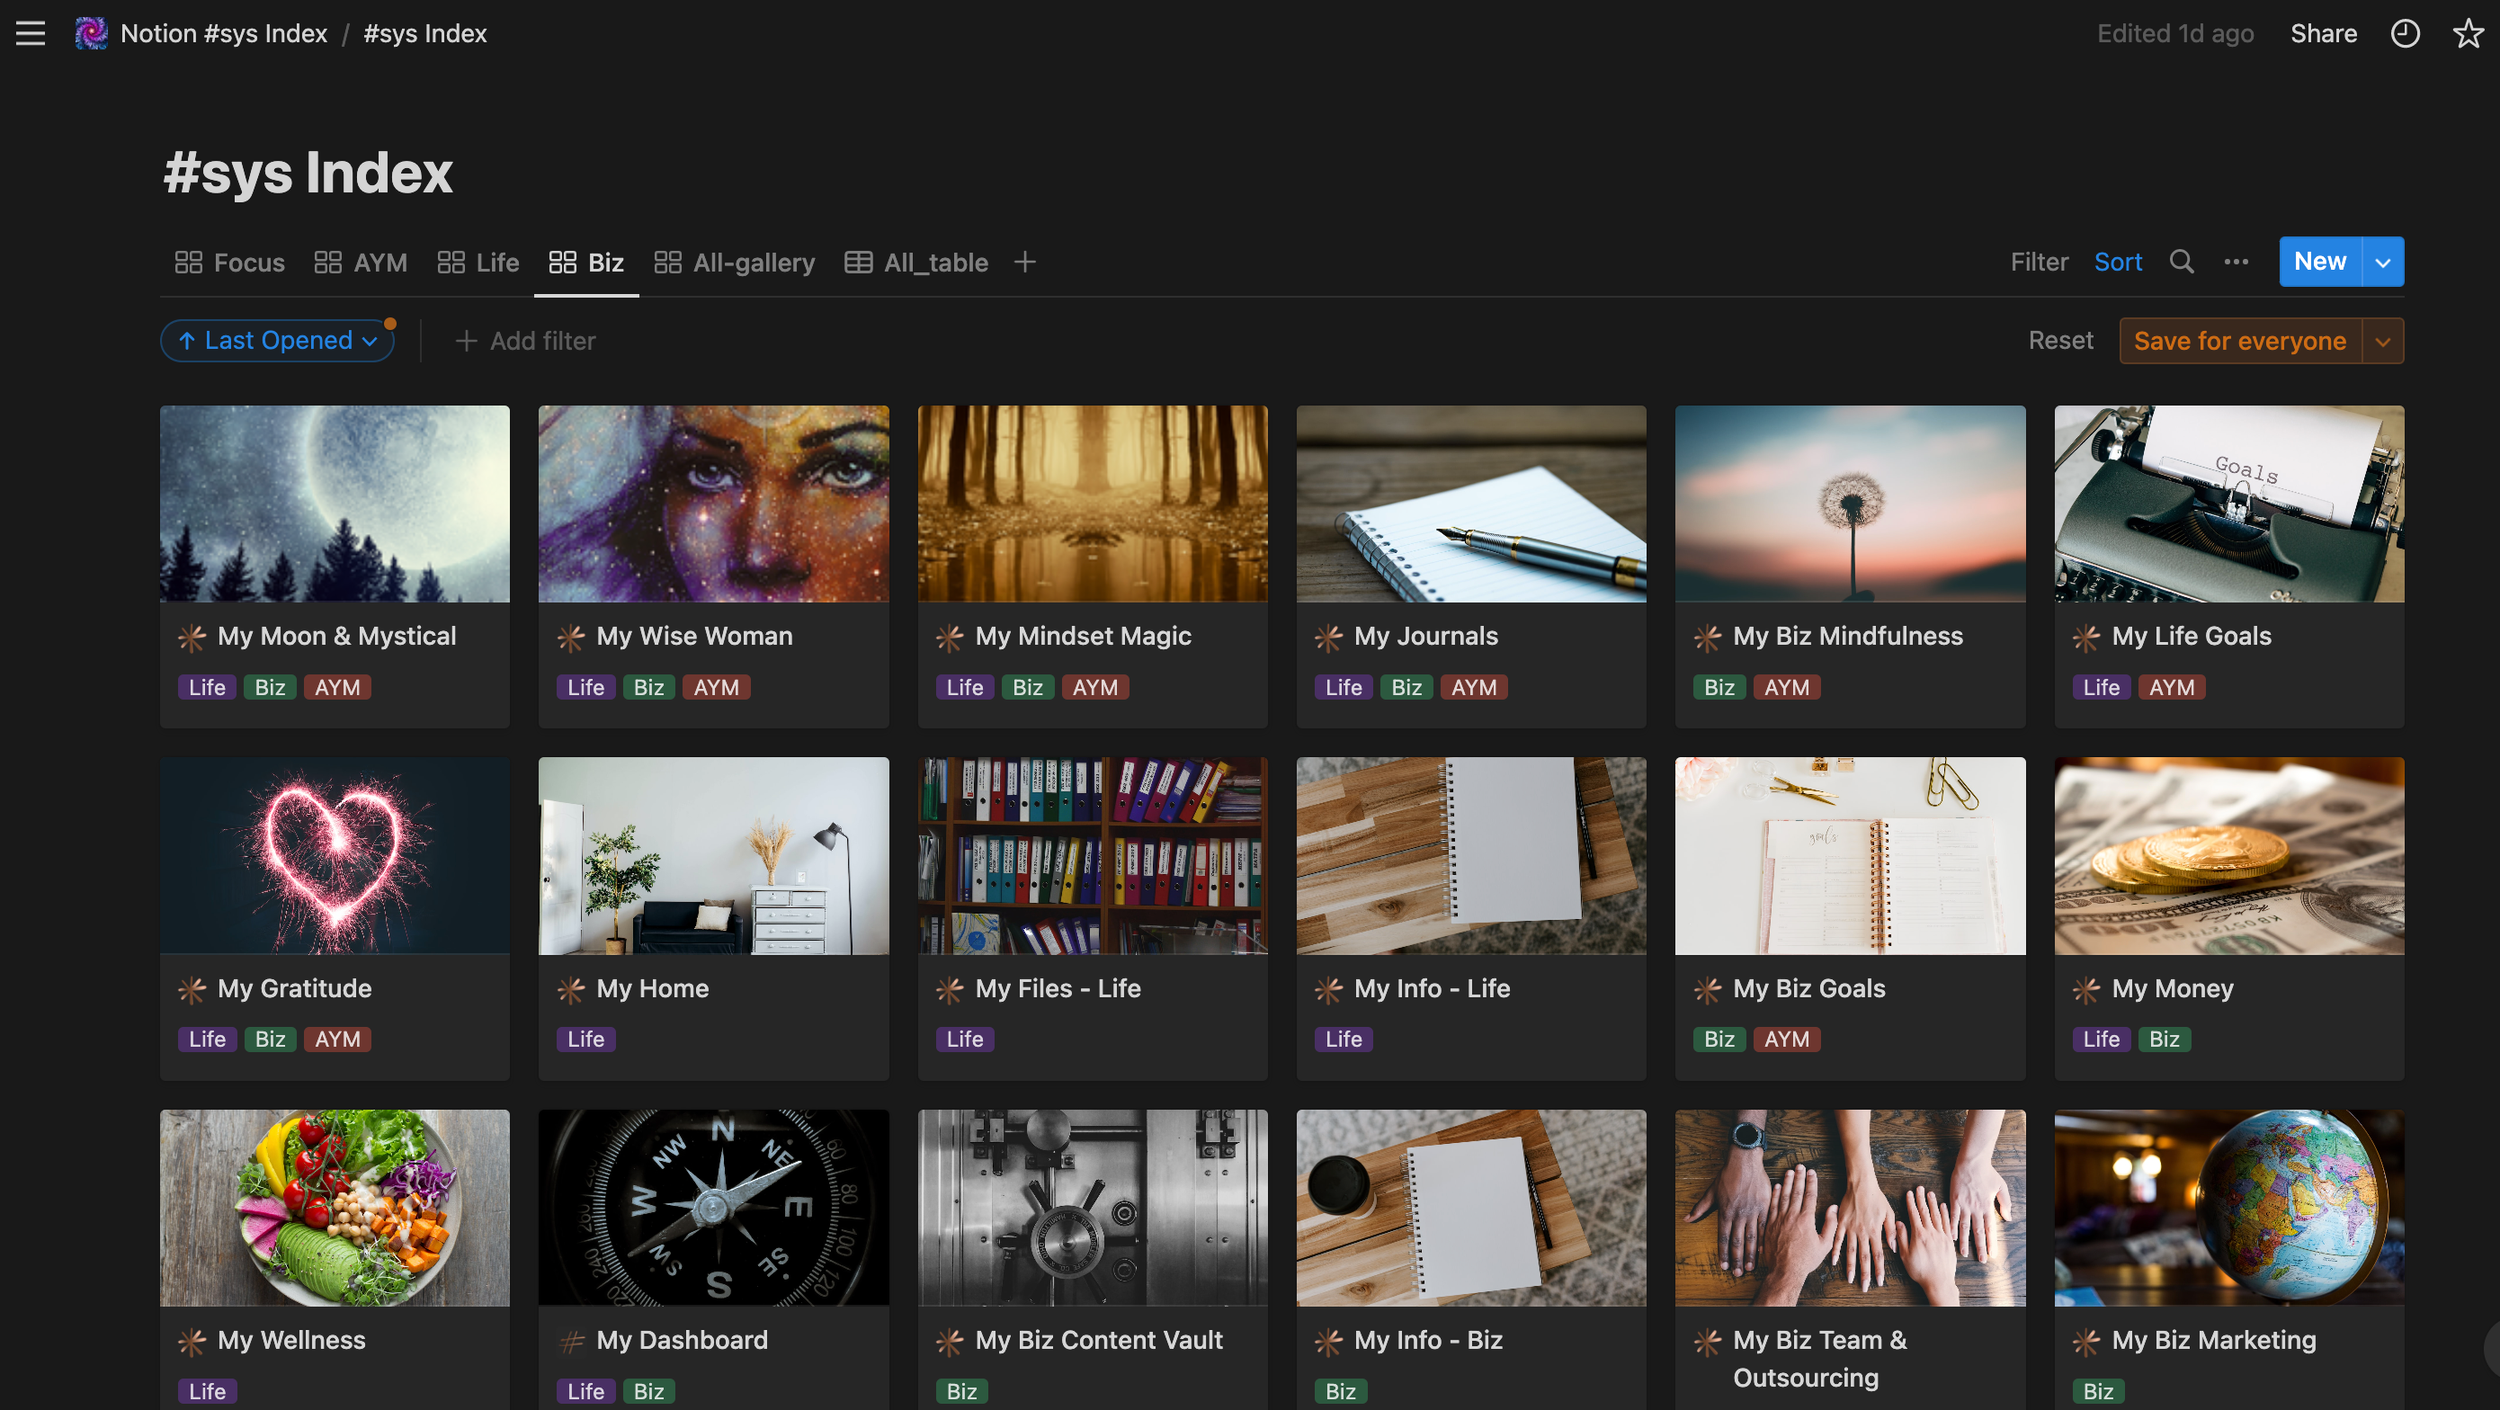The image size is (2500, 1410).
Task: Open the My Gratitude heart thumbnail card
Action: (x=335, y=856)
